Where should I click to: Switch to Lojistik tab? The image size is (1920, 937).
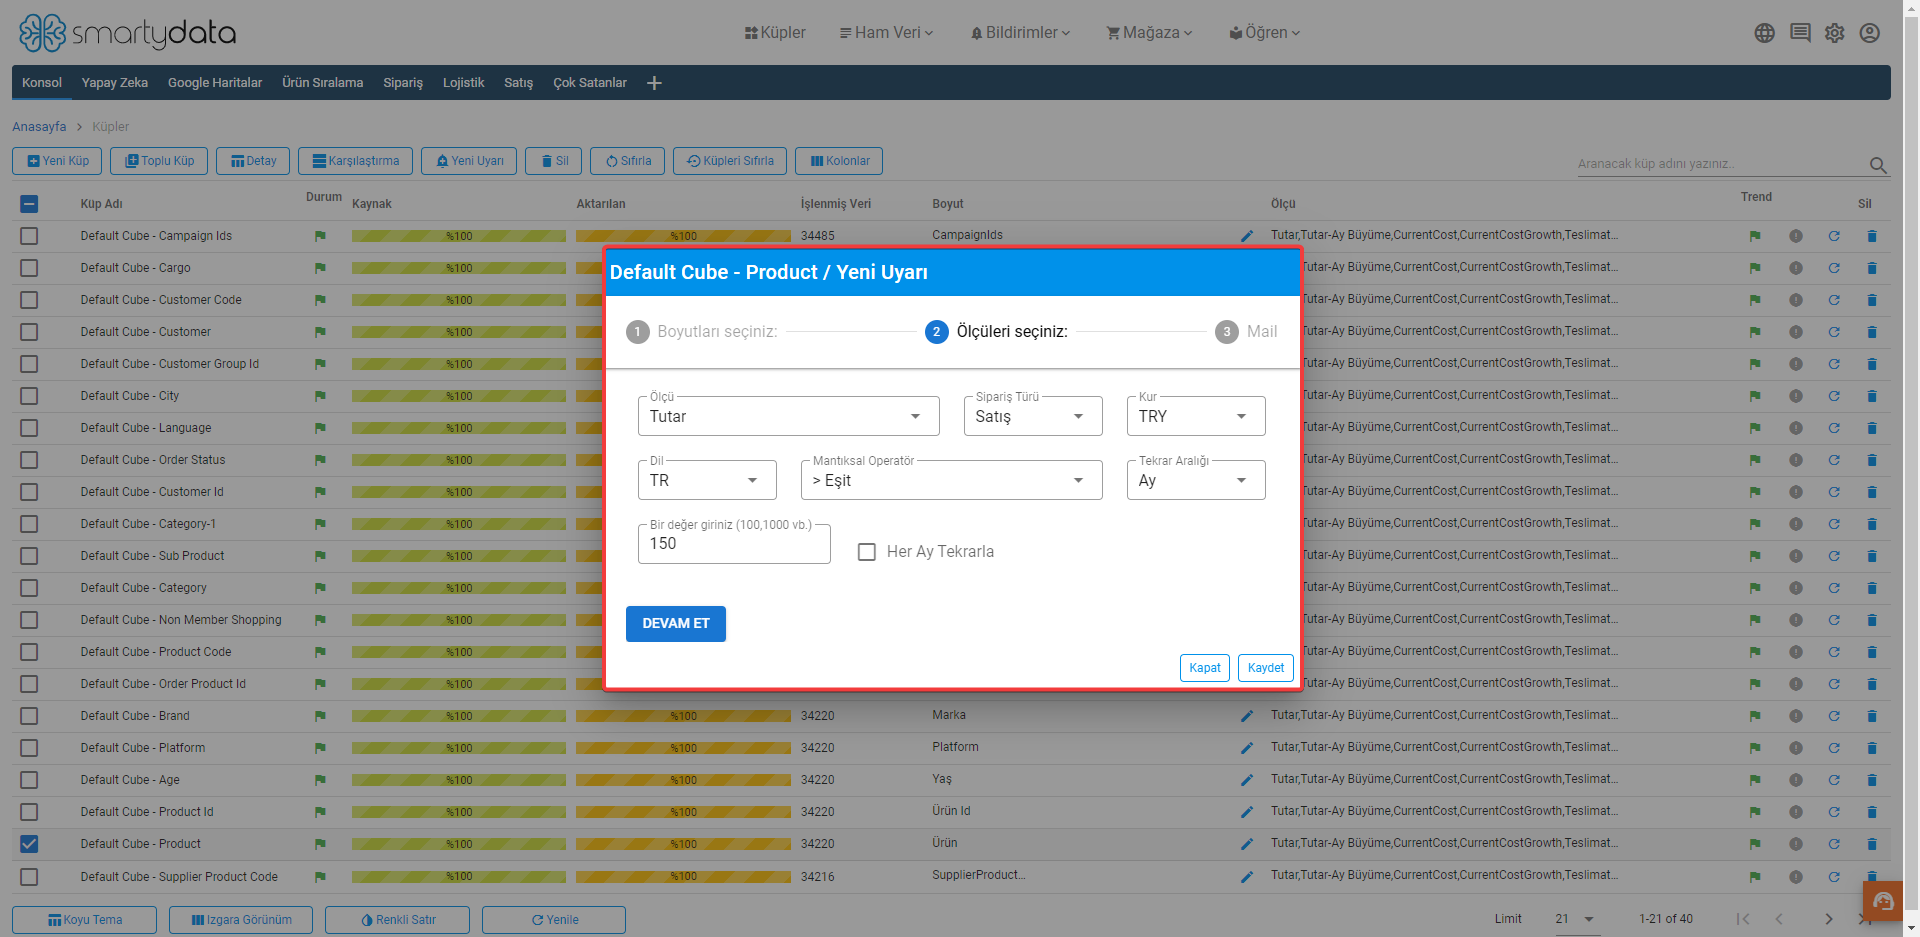[x=463, y=83]
